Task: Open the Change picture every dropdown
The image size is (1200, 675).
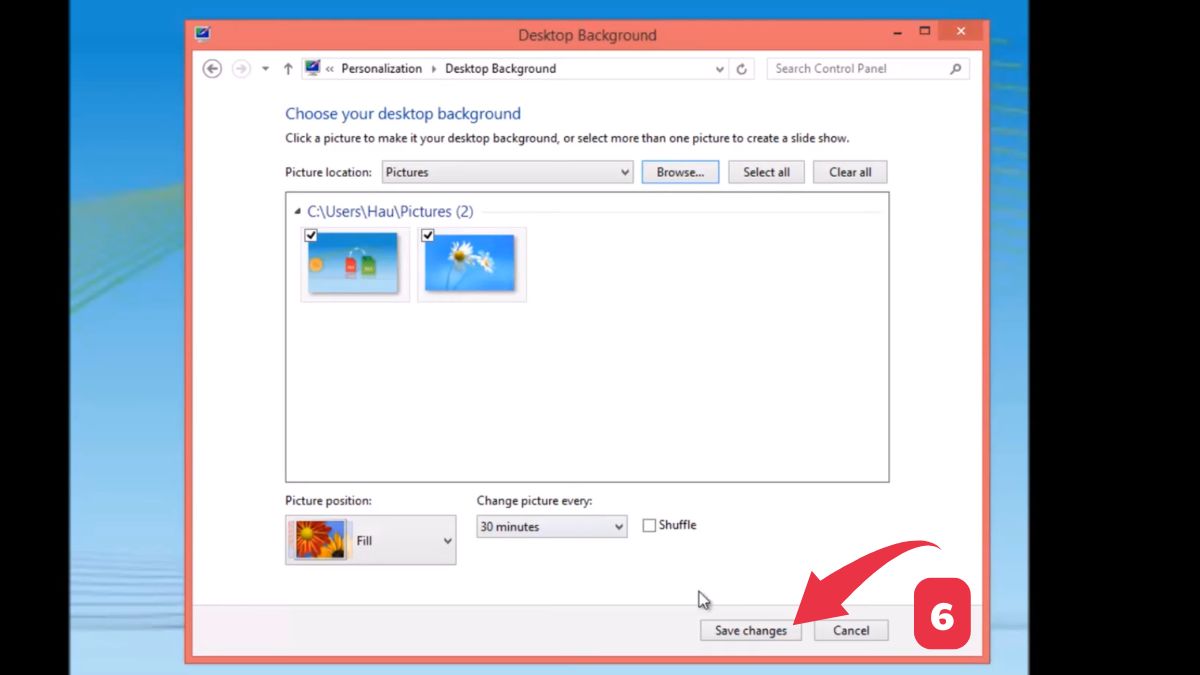Action: point(619,525)
